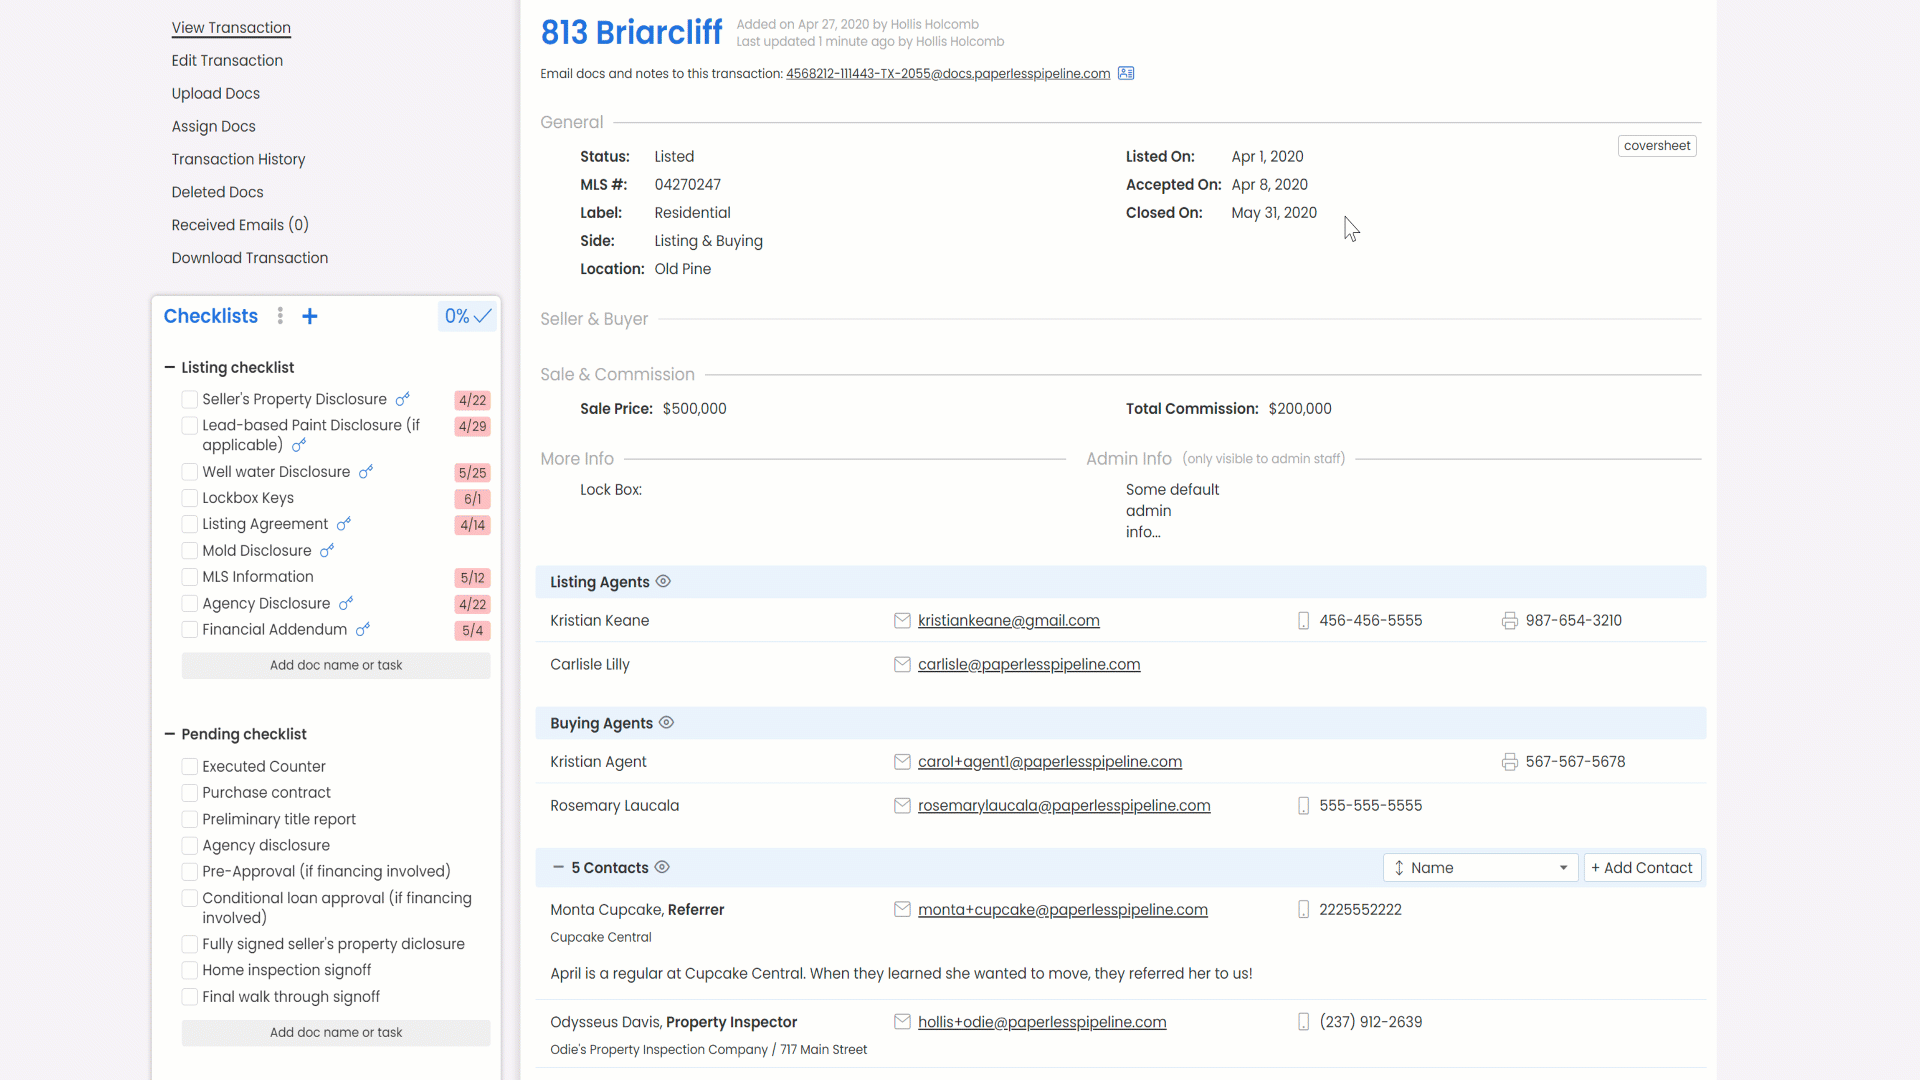Image resolution: width=1920 pixels, height=1080 pixels.
Task: Check the Lockbox Keys checkbox
Action: pos(189,498)
